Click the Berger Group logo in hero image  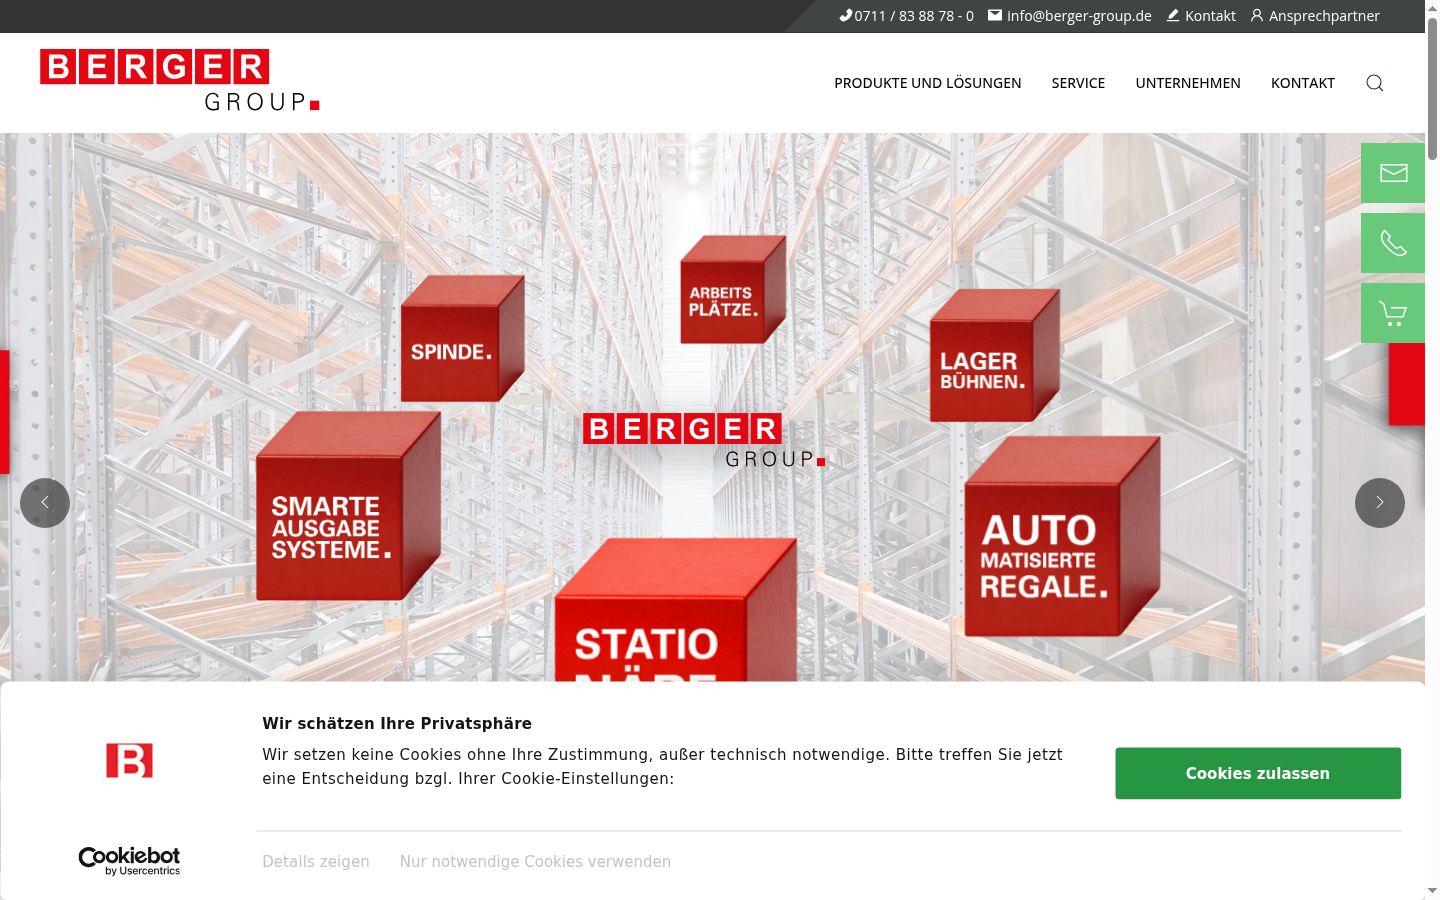pos(704,441)
